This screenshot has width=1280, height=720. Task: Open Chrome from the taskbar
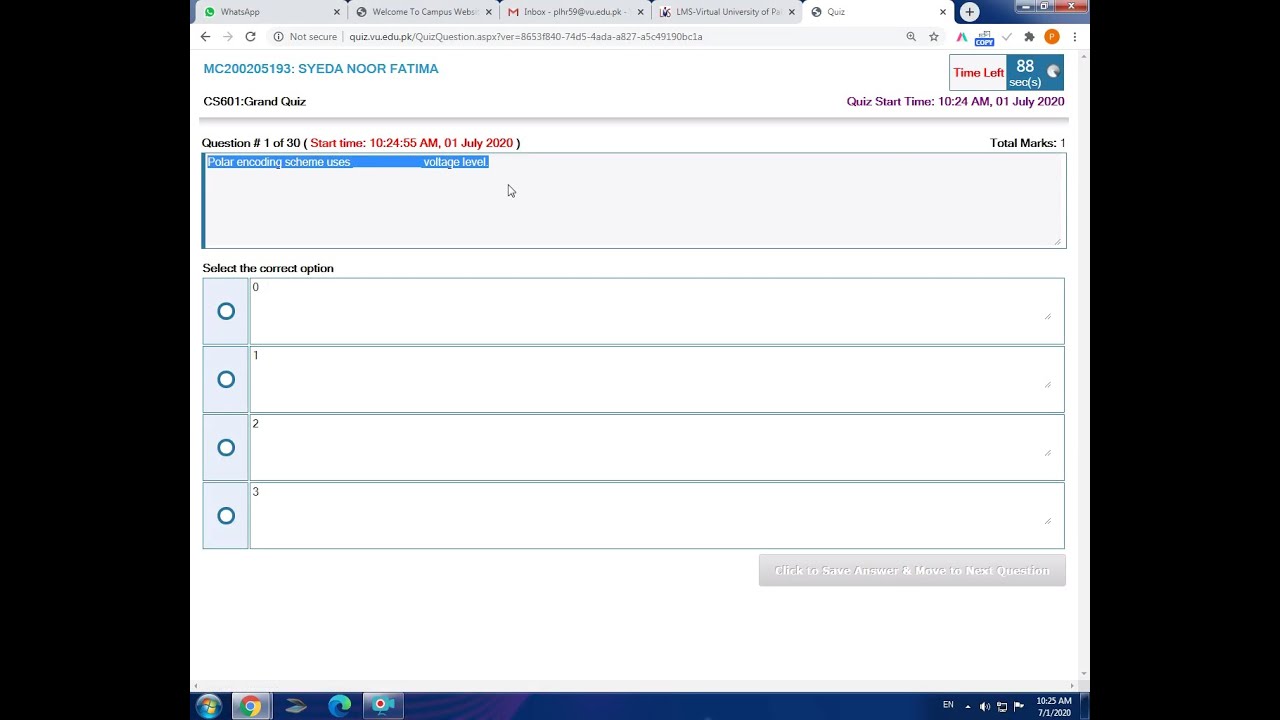tap(251, 706)
